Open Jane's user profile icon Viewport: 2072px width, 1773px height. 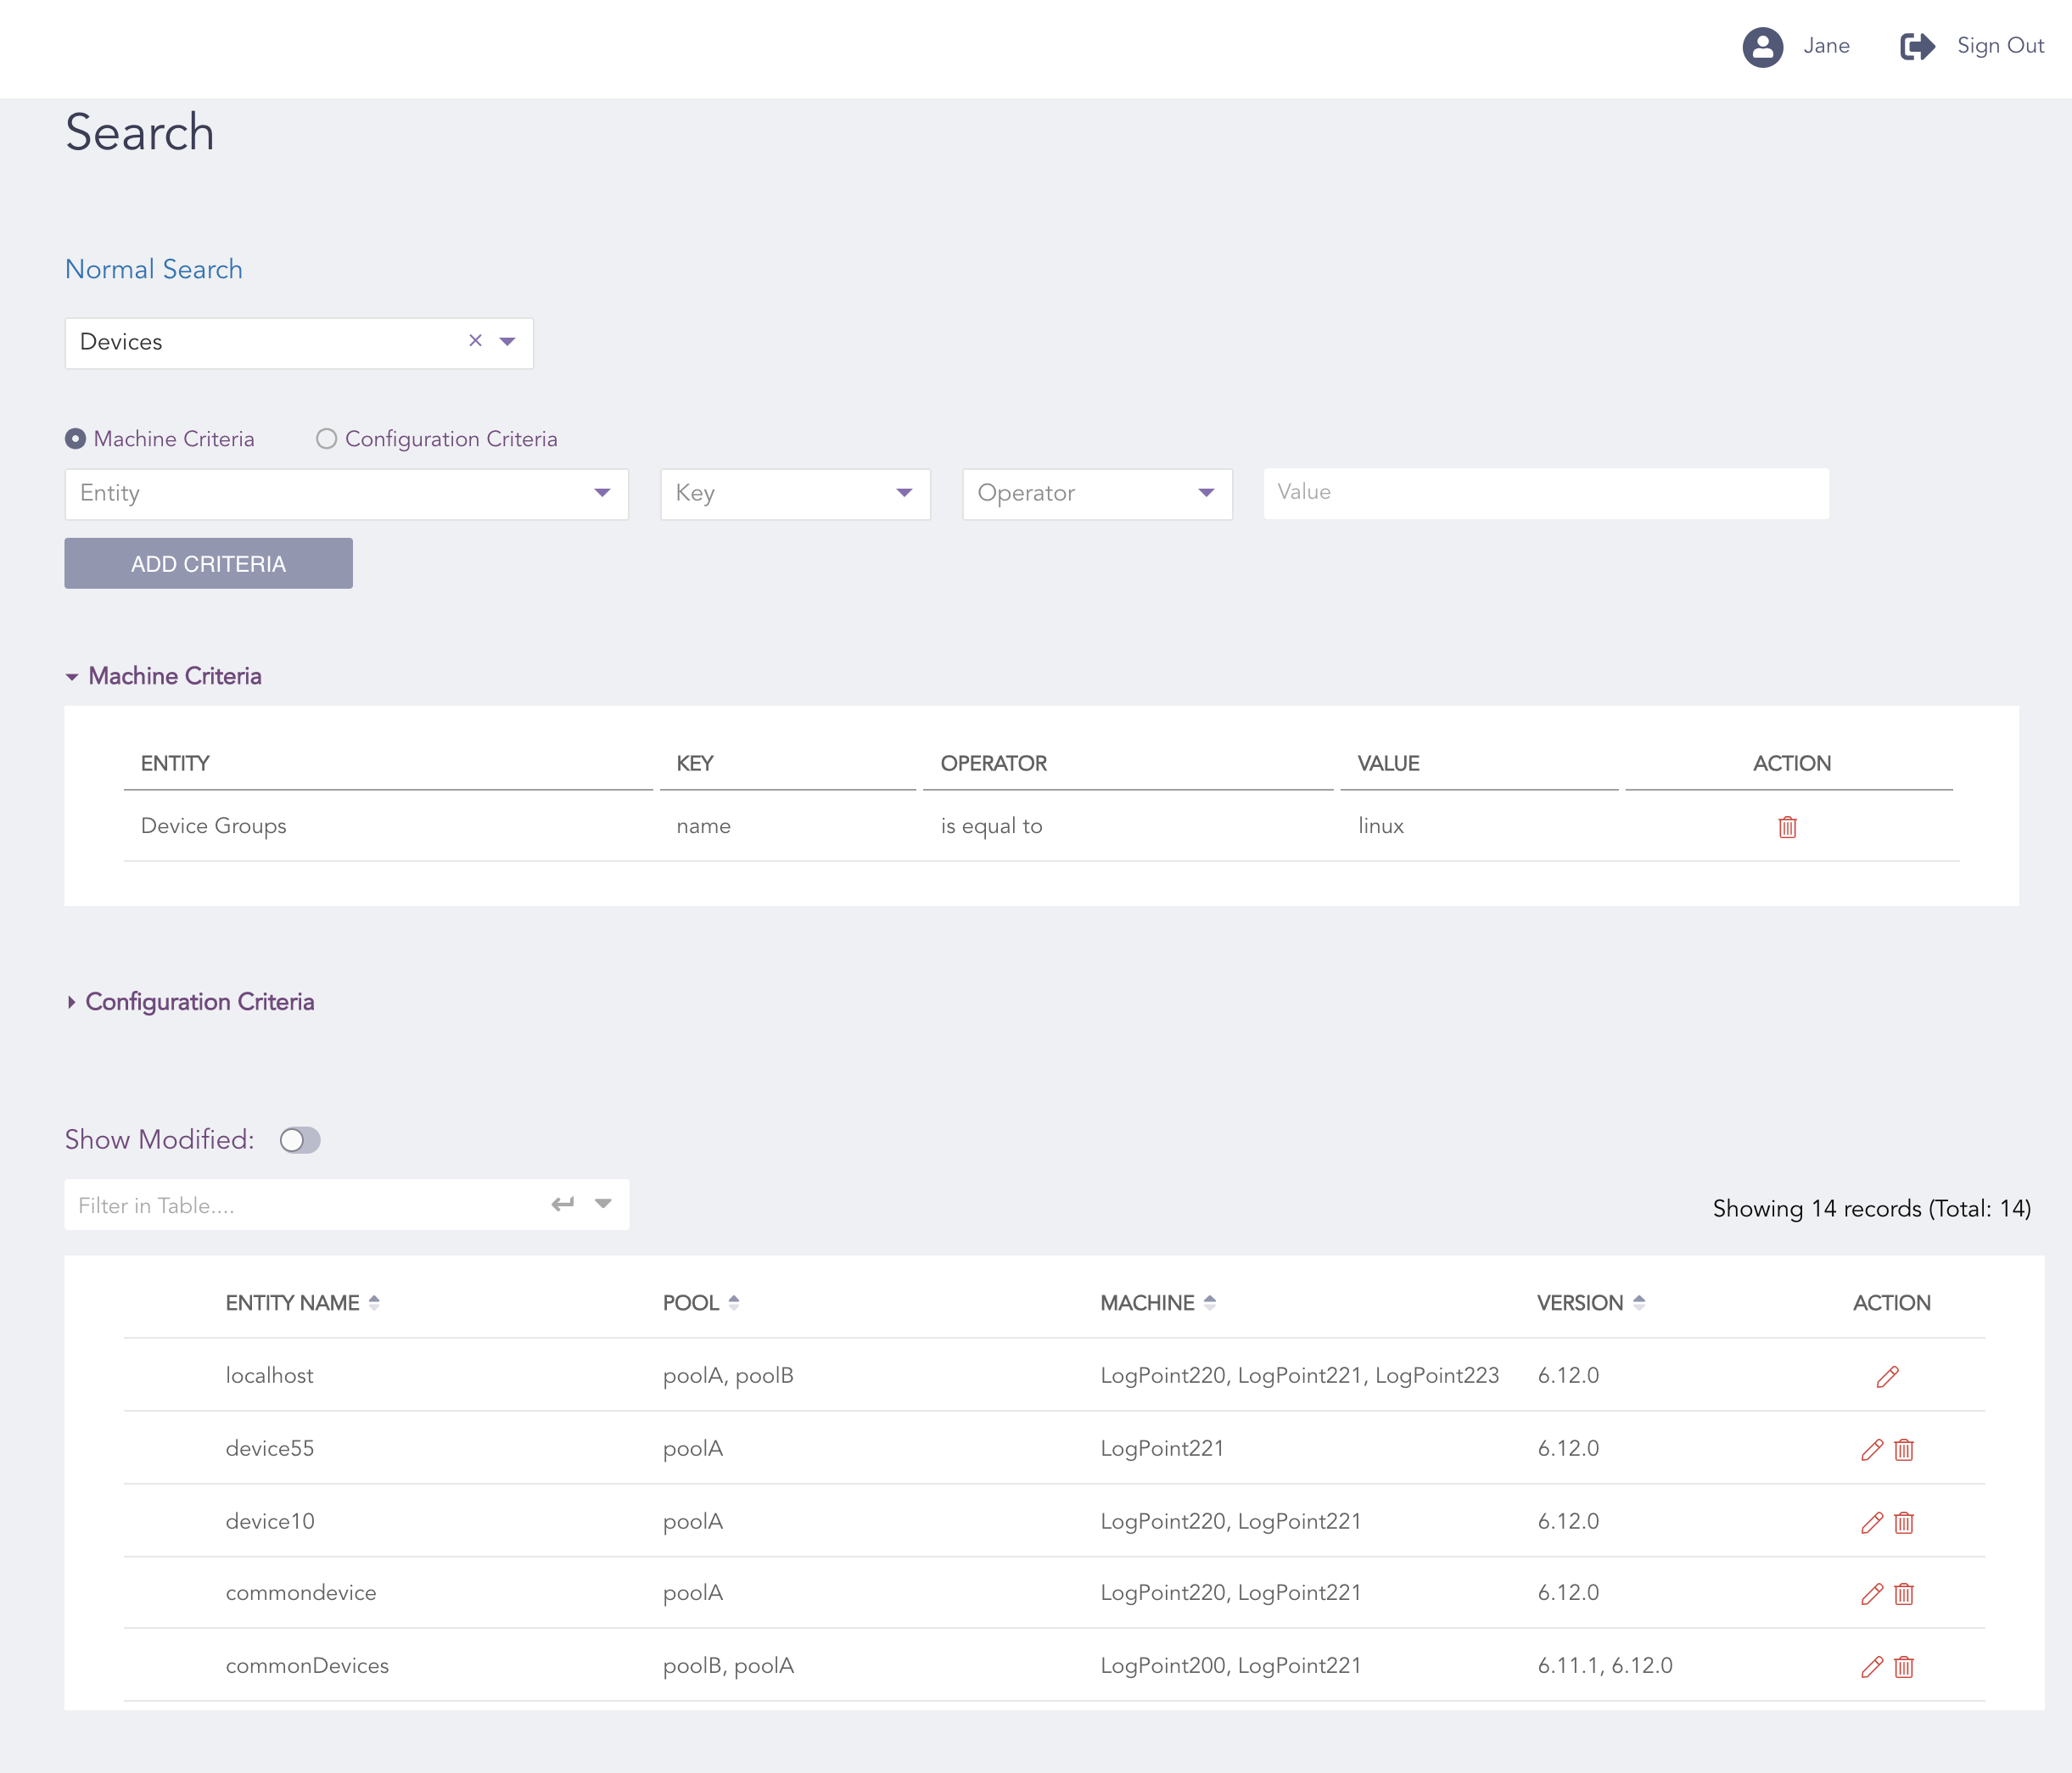pos(1765,46)
